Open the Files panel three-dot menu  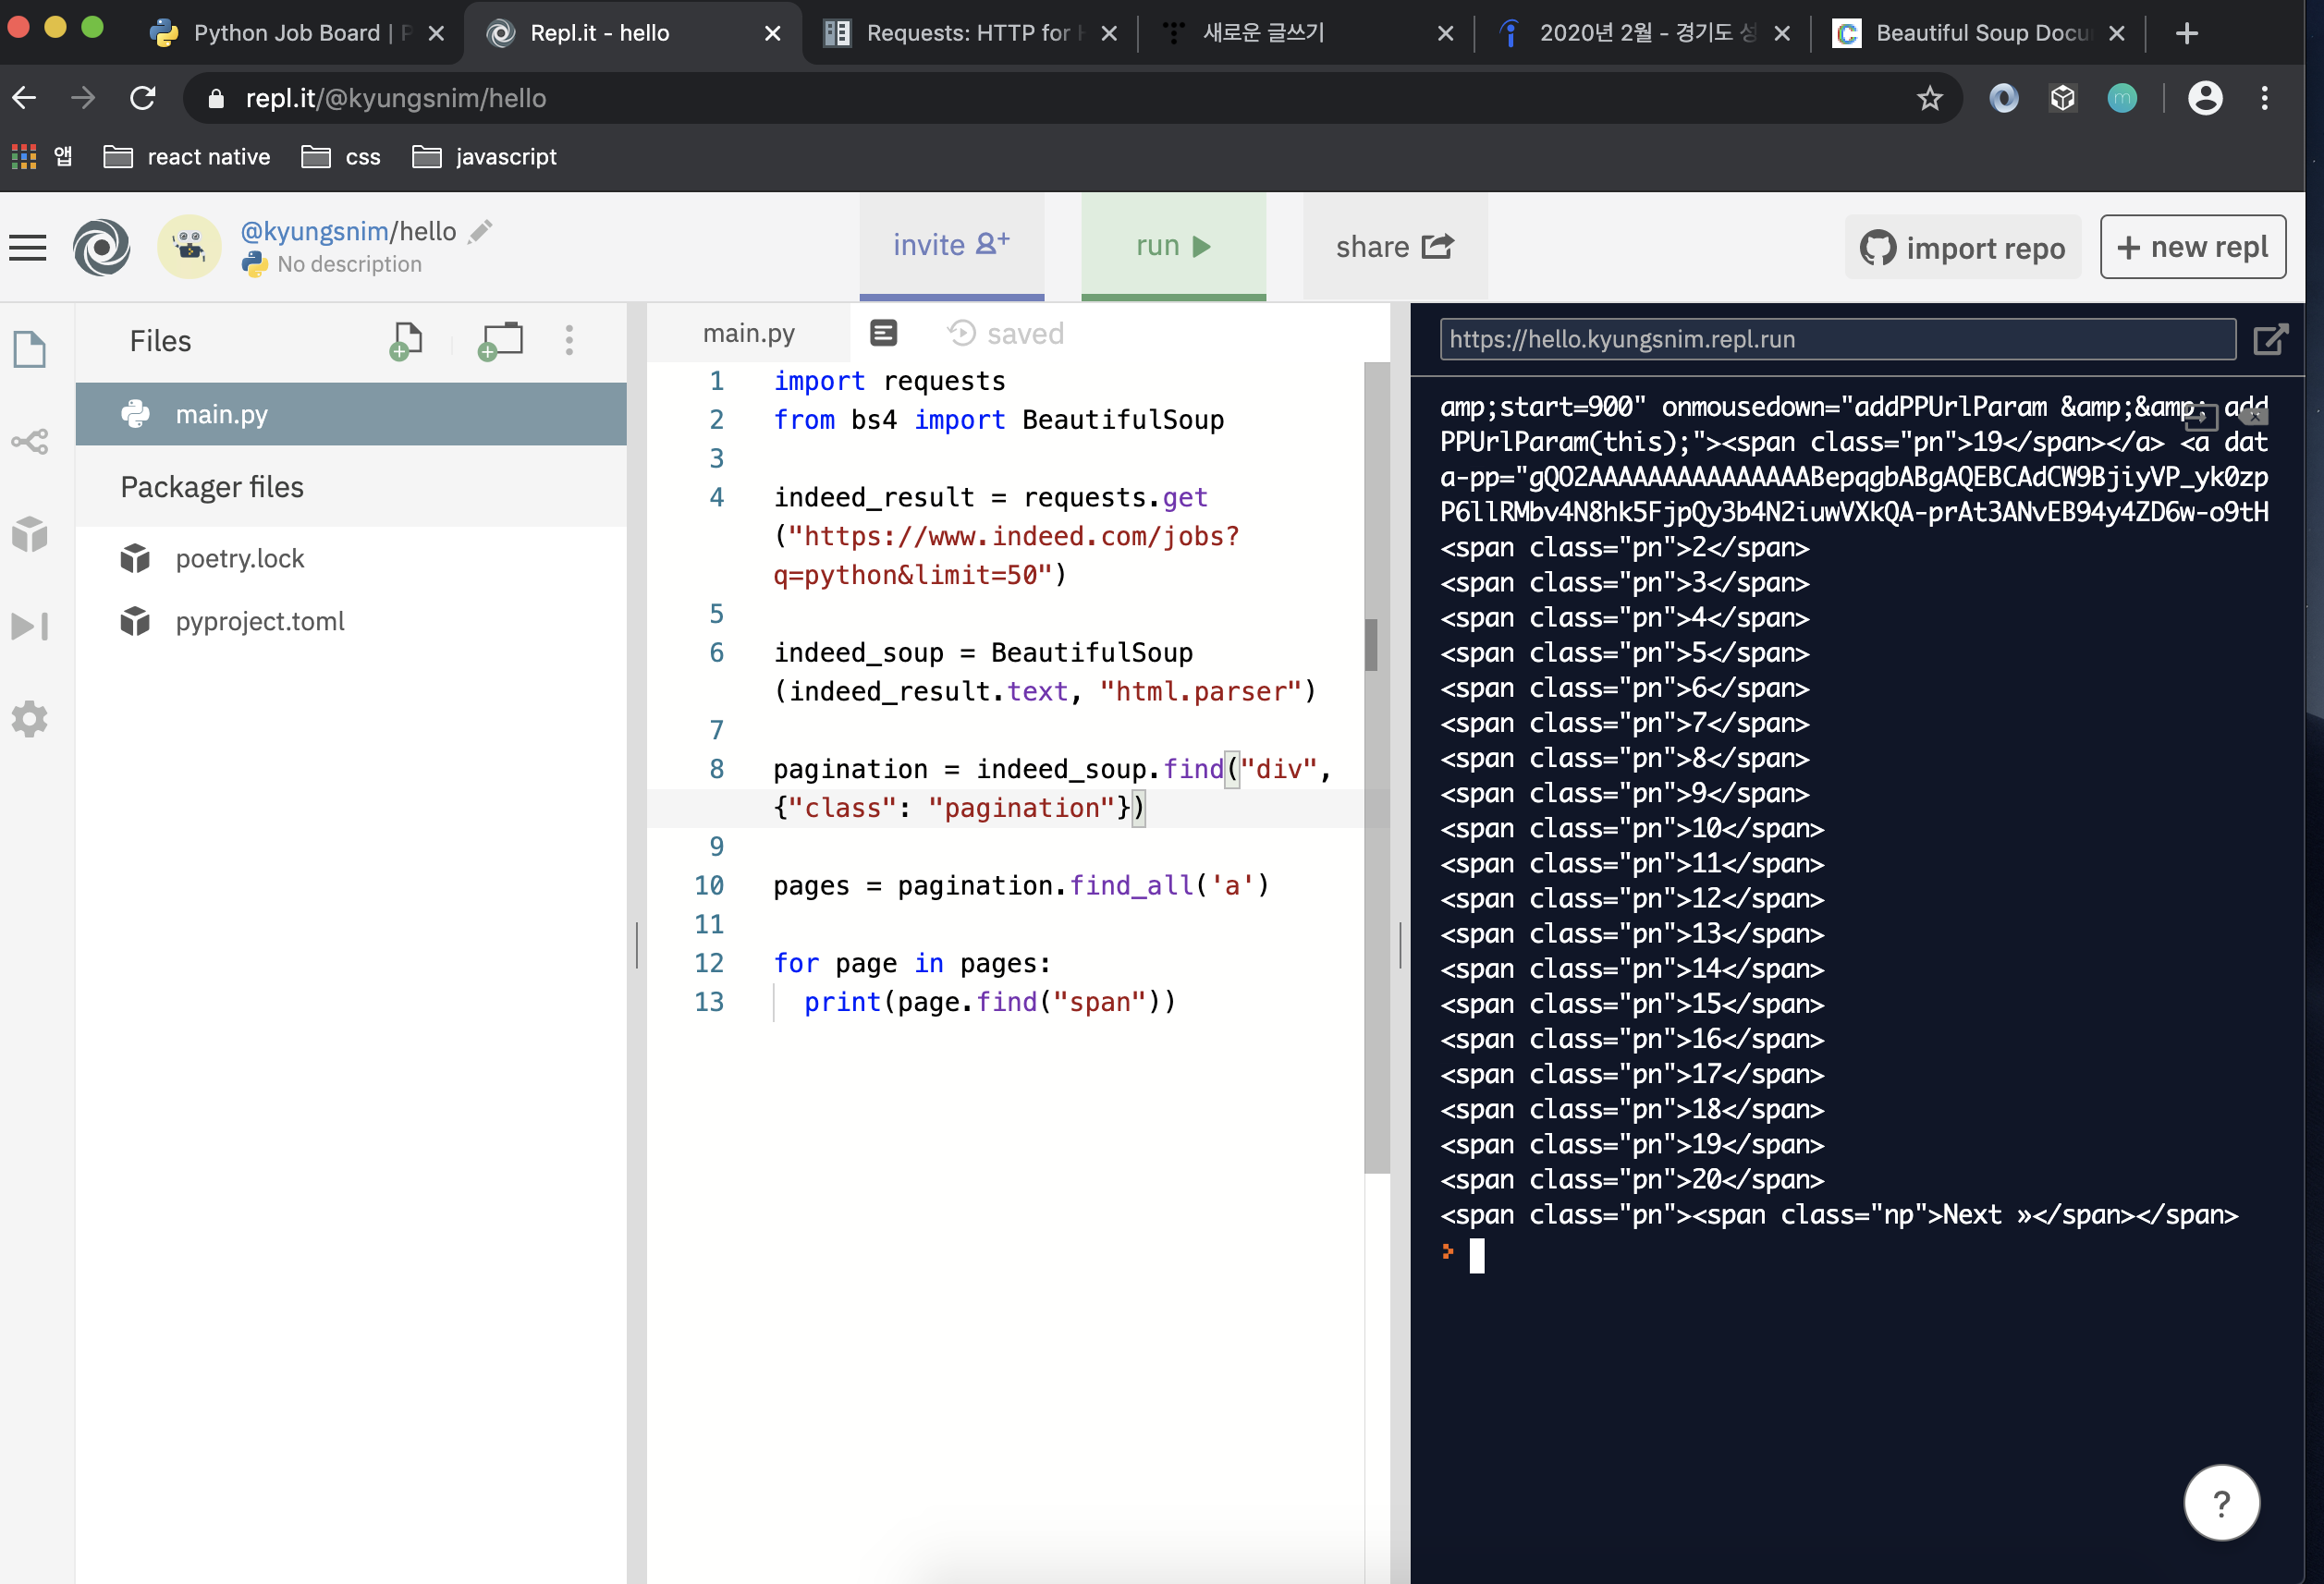(x=569, y=340)
